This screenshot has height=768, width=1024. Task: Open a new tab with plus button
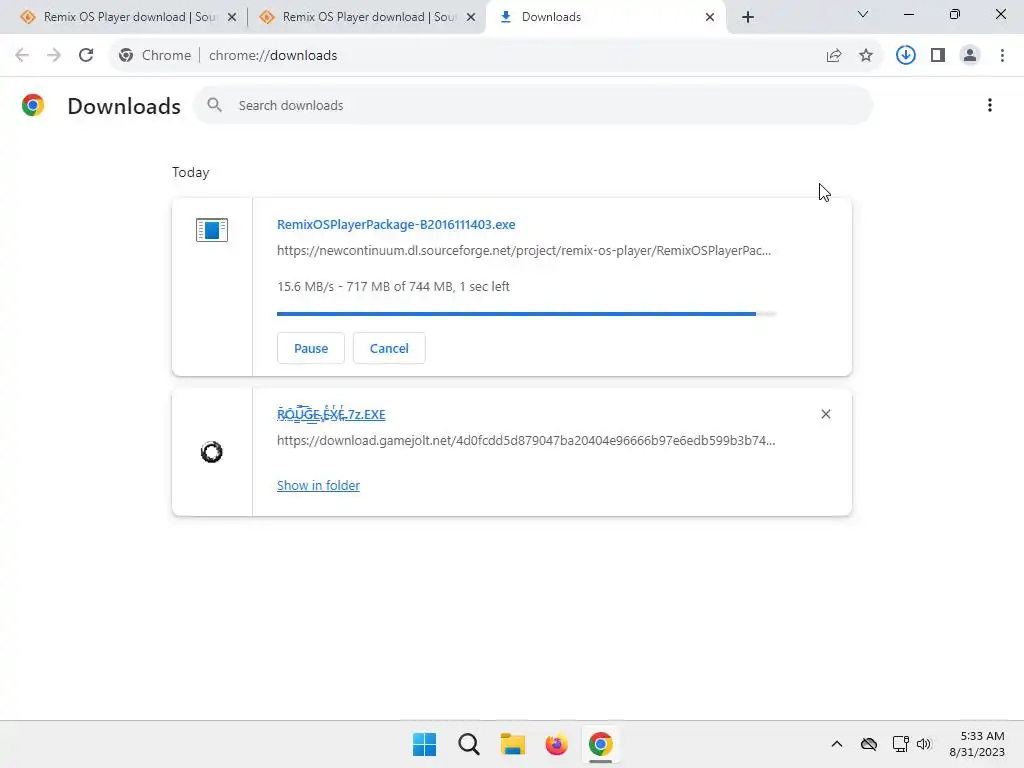click(x=748, y=18)
